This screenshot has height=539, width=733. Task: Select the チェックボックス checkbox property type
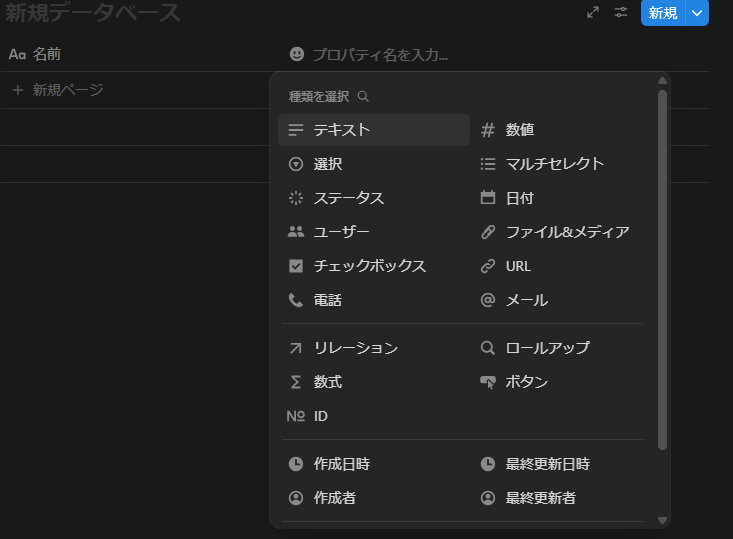coord(369,266)
